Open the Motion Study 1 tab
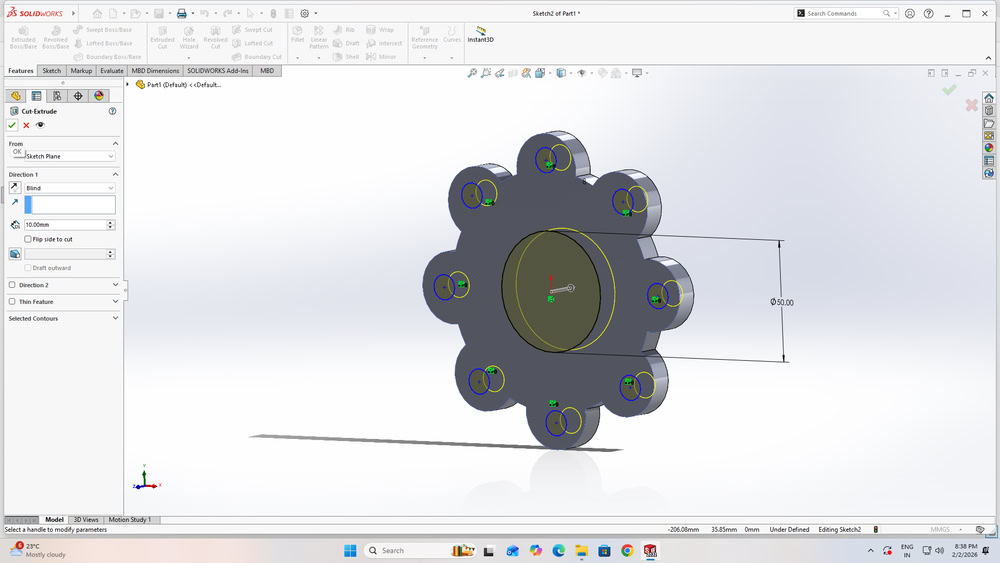1000x563 pixels. [x=129, y=520]
